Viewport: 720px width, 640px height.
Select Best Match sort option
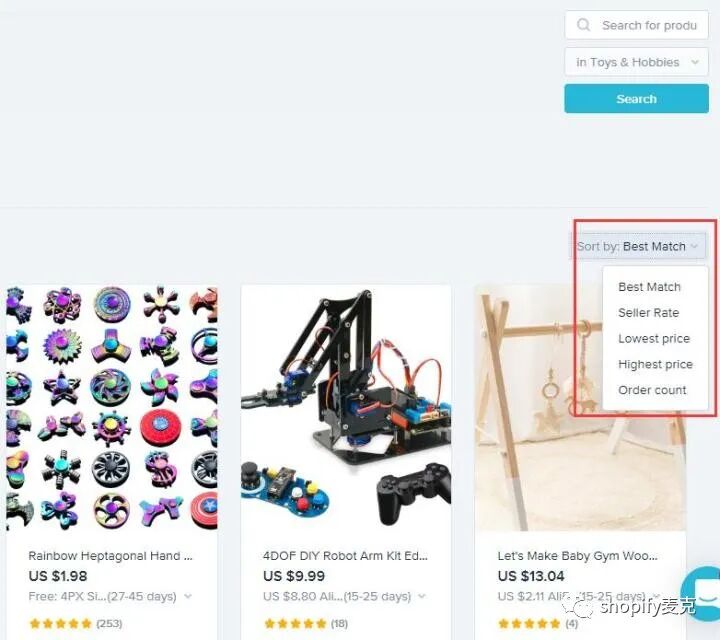tap(649, 287)
